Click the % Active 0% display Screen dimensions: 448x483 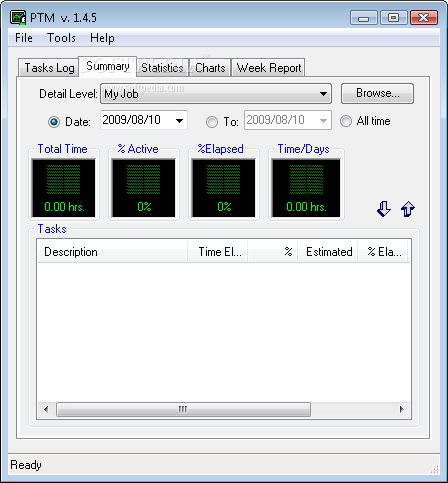[x=144, y=188]
